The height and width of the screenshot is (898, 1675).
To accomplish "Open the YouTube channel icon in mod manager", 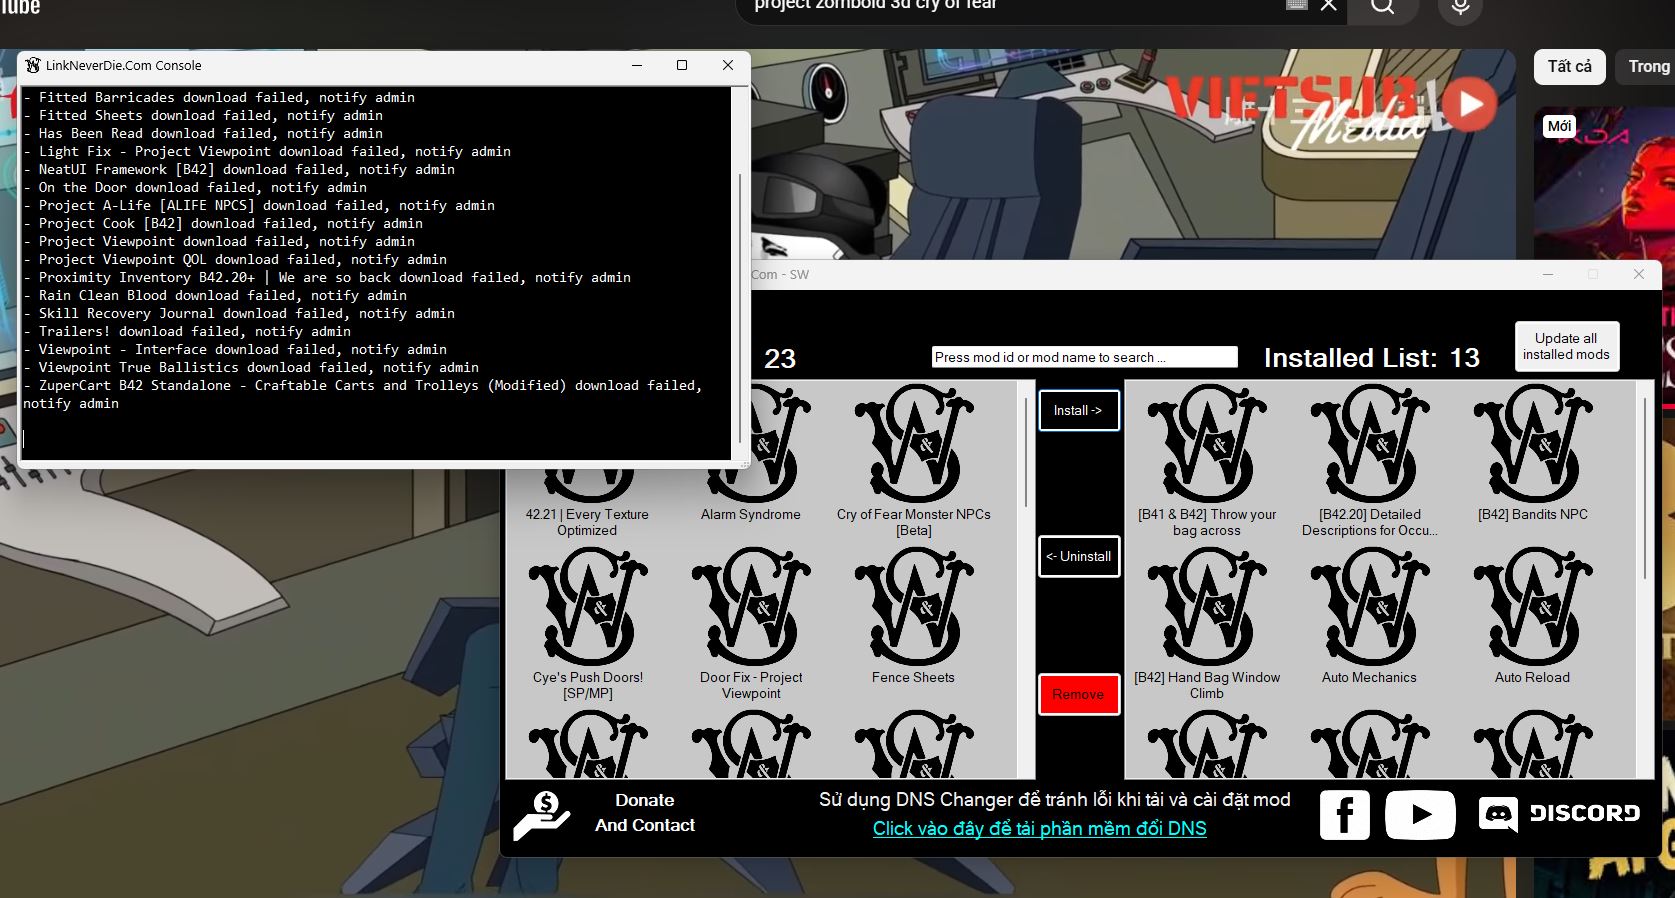I will 1420,814.
